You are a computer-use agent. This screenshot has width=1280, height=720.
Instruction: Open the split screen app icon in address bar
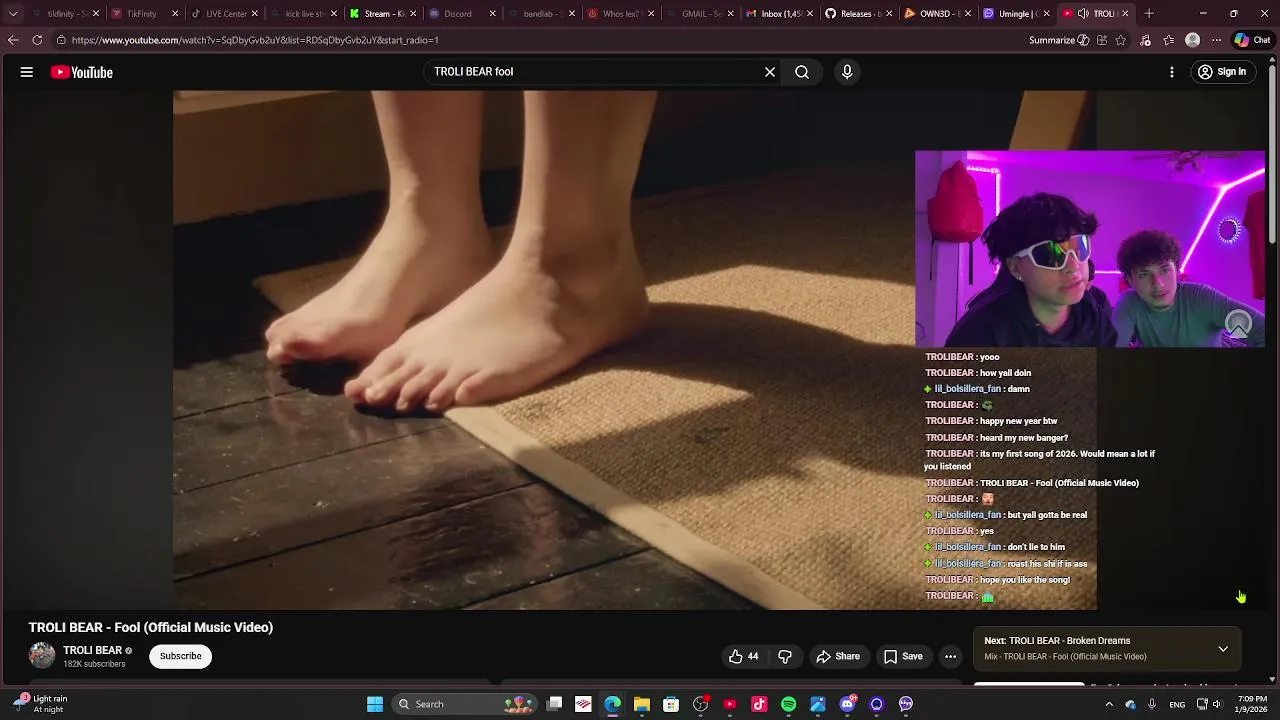pos(1102,40)
